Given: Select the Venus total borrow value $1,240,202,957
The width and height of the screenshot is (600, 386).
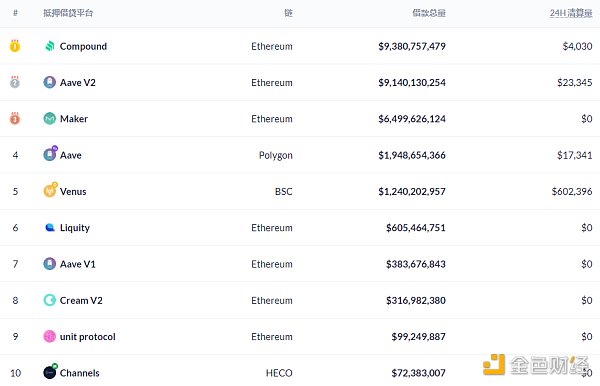Looking at the screenshot, I should [412, 191].
